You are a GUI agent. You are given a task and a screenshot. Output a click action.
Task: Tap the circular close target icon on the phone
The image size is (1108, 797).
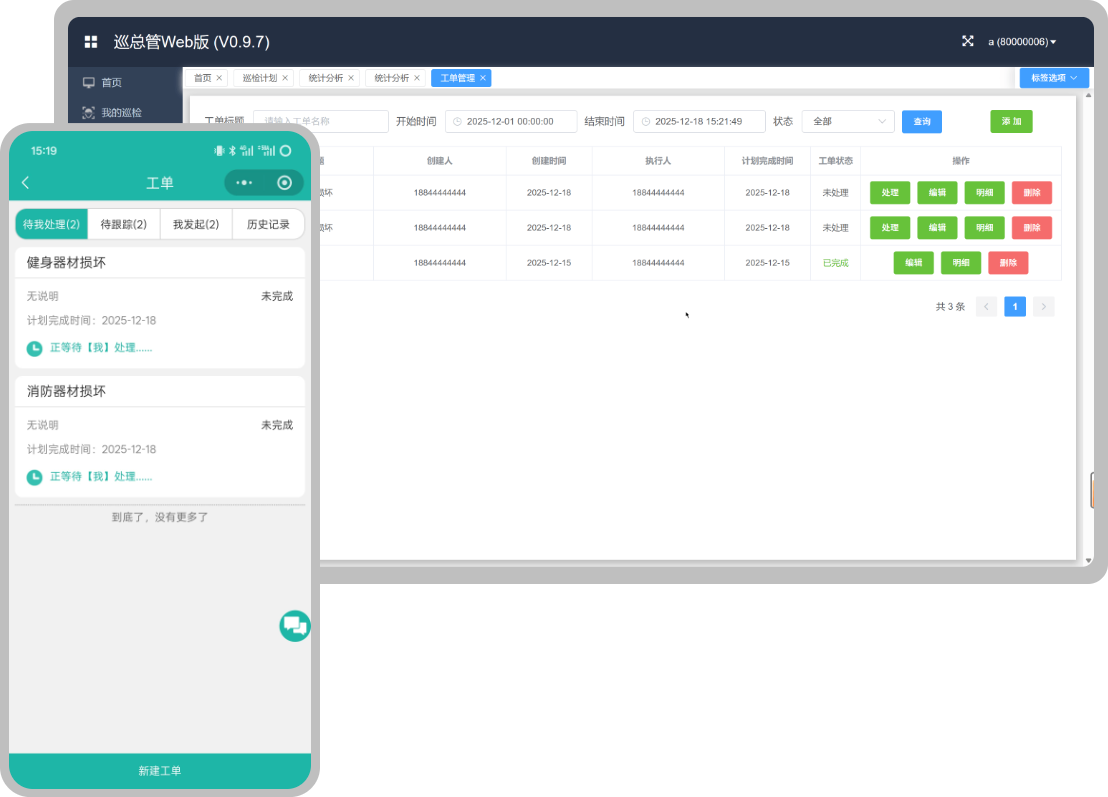(285, 182)
